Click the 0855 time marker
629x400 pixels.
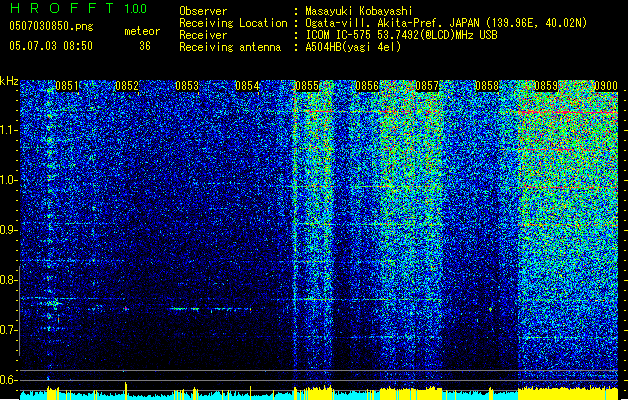307,86
